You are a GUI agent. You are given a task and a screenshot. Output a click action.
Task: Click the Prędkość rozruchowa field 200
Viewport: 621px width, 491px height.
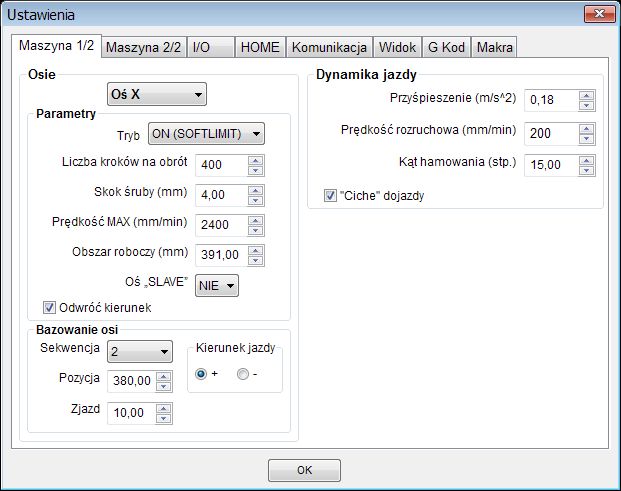pyautogui.click(x=552, y=134)
